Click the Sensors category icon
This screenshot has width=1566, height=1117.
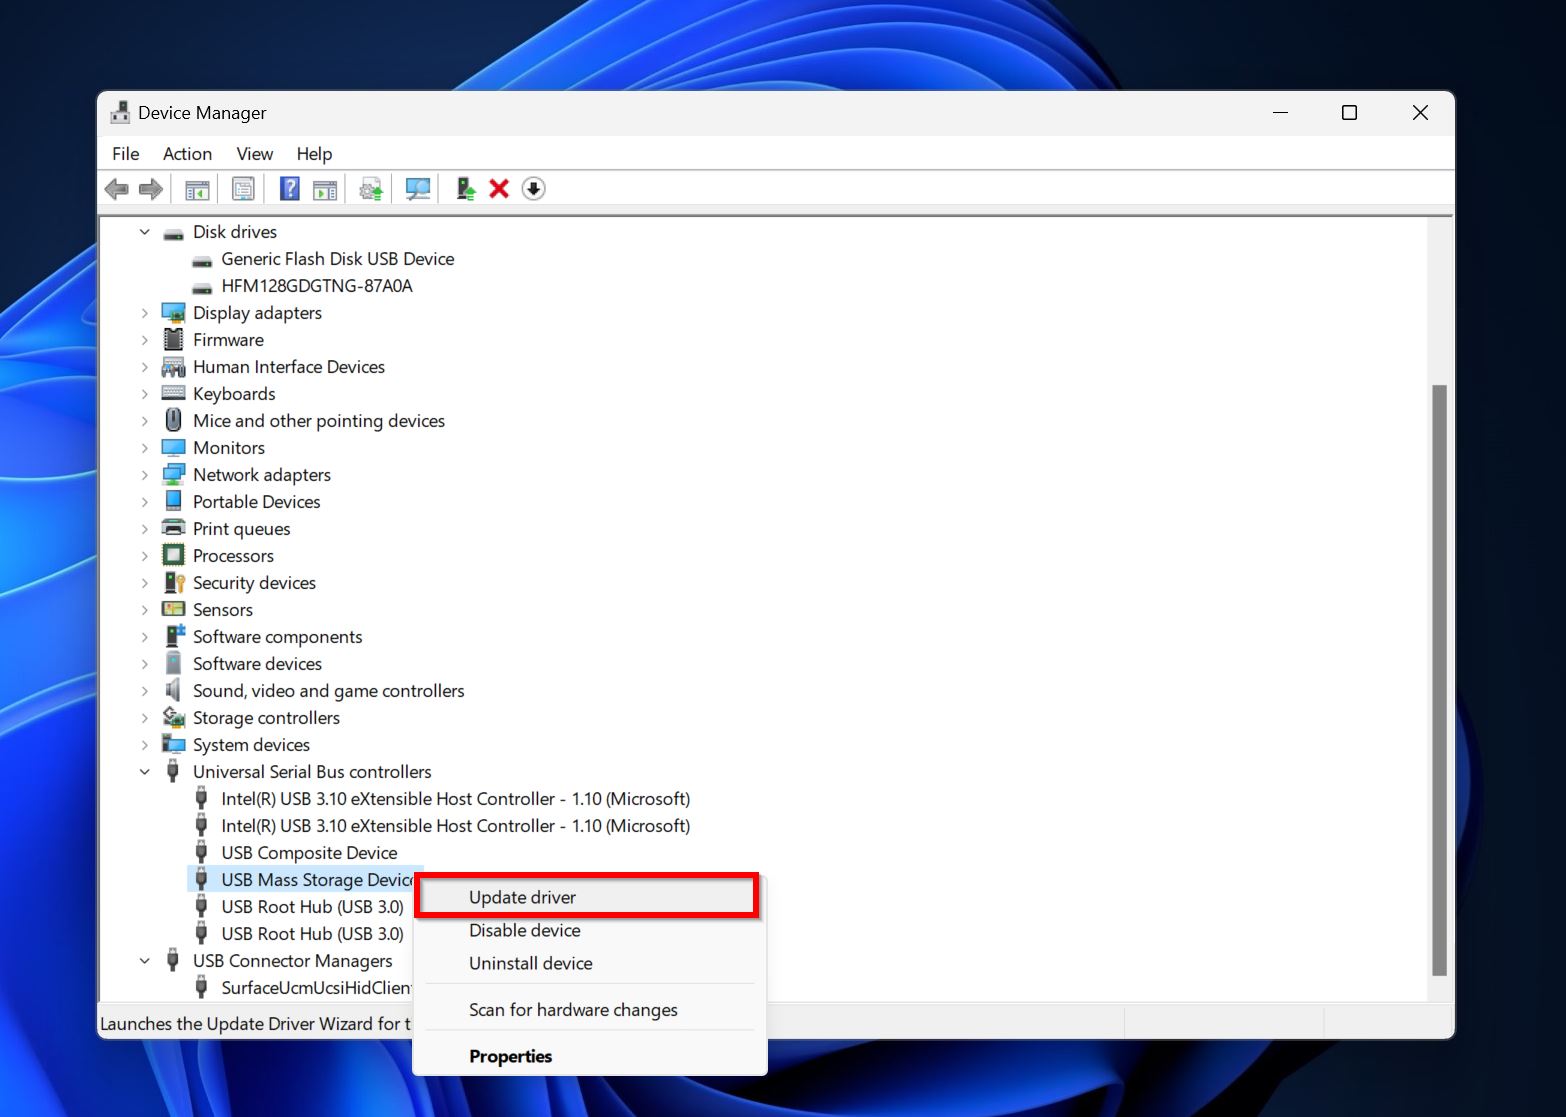174,610
